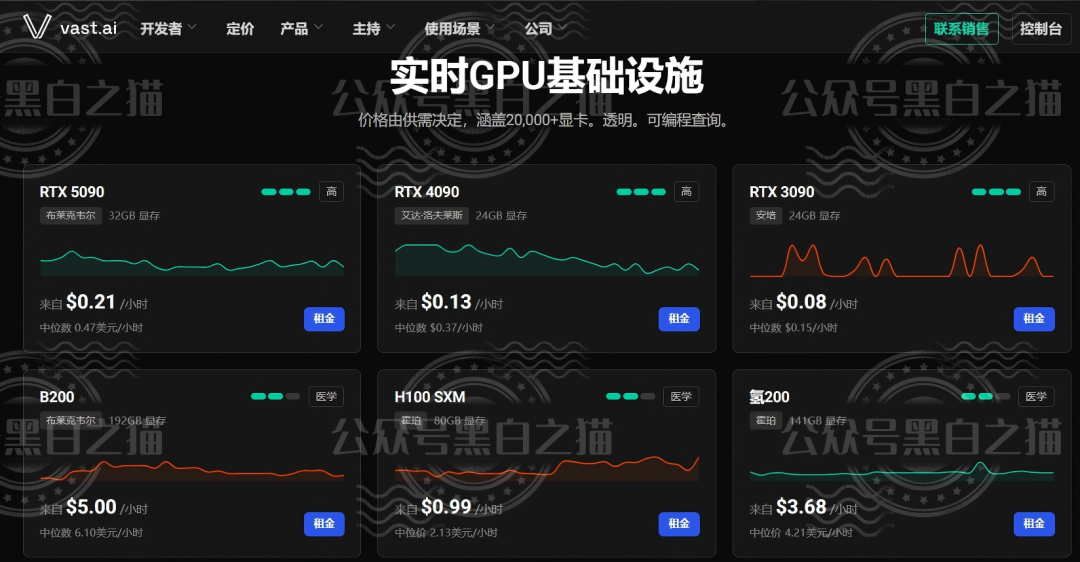
Task: Expand the 产品 menu
Action: tap(301, 28)
